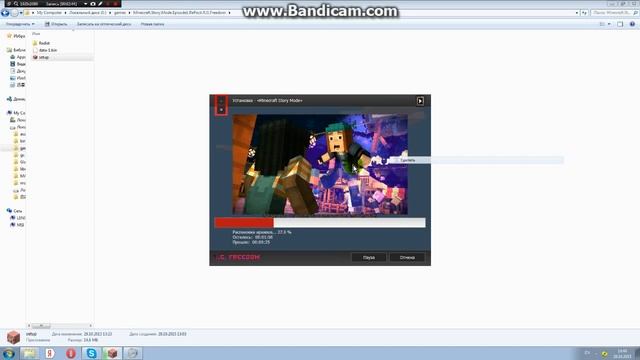Click the Explorer search field
The image size is (640, 360).
point(614,13)
